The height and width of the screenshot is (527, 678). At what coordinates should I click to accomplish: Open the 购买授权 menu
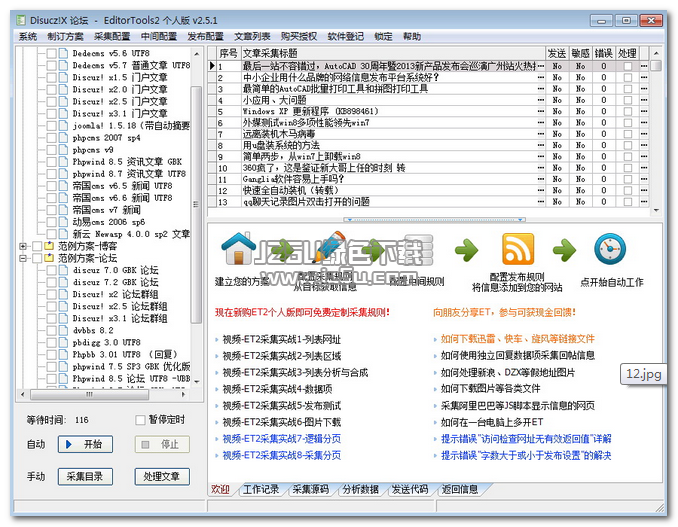[x=299, y=36]
